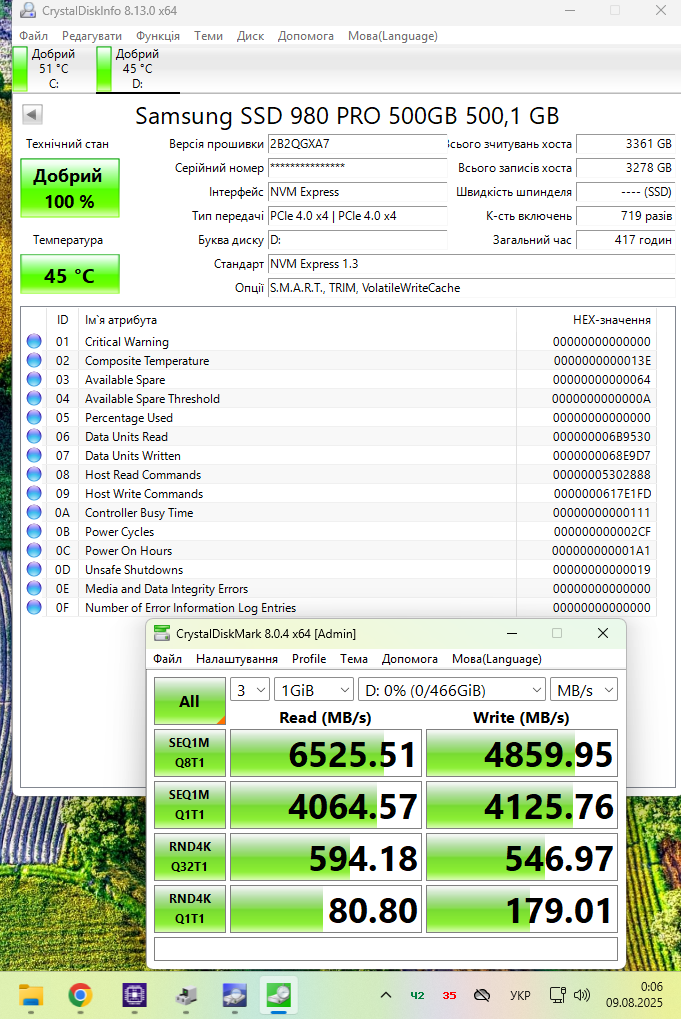Click the CrystalDiskMark taskbar icon
Image resolution: width=681 pixels, height=1019 pixels.
(x=279, y=995)
